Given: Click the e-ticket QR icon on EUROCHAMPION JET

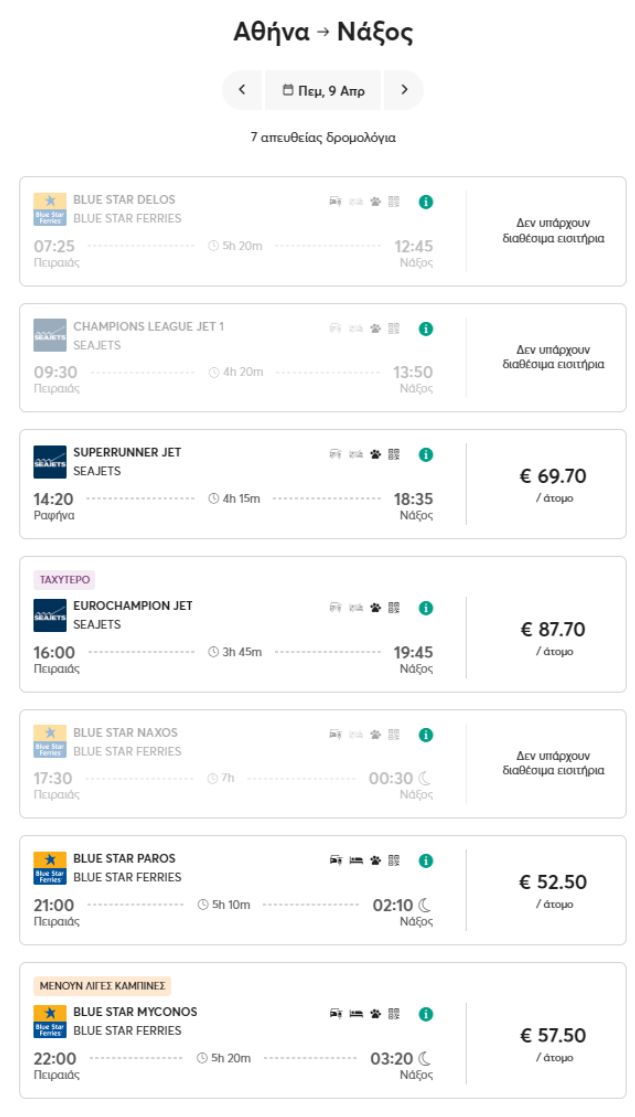Looking at the screenshot, I should pos(394,607).
